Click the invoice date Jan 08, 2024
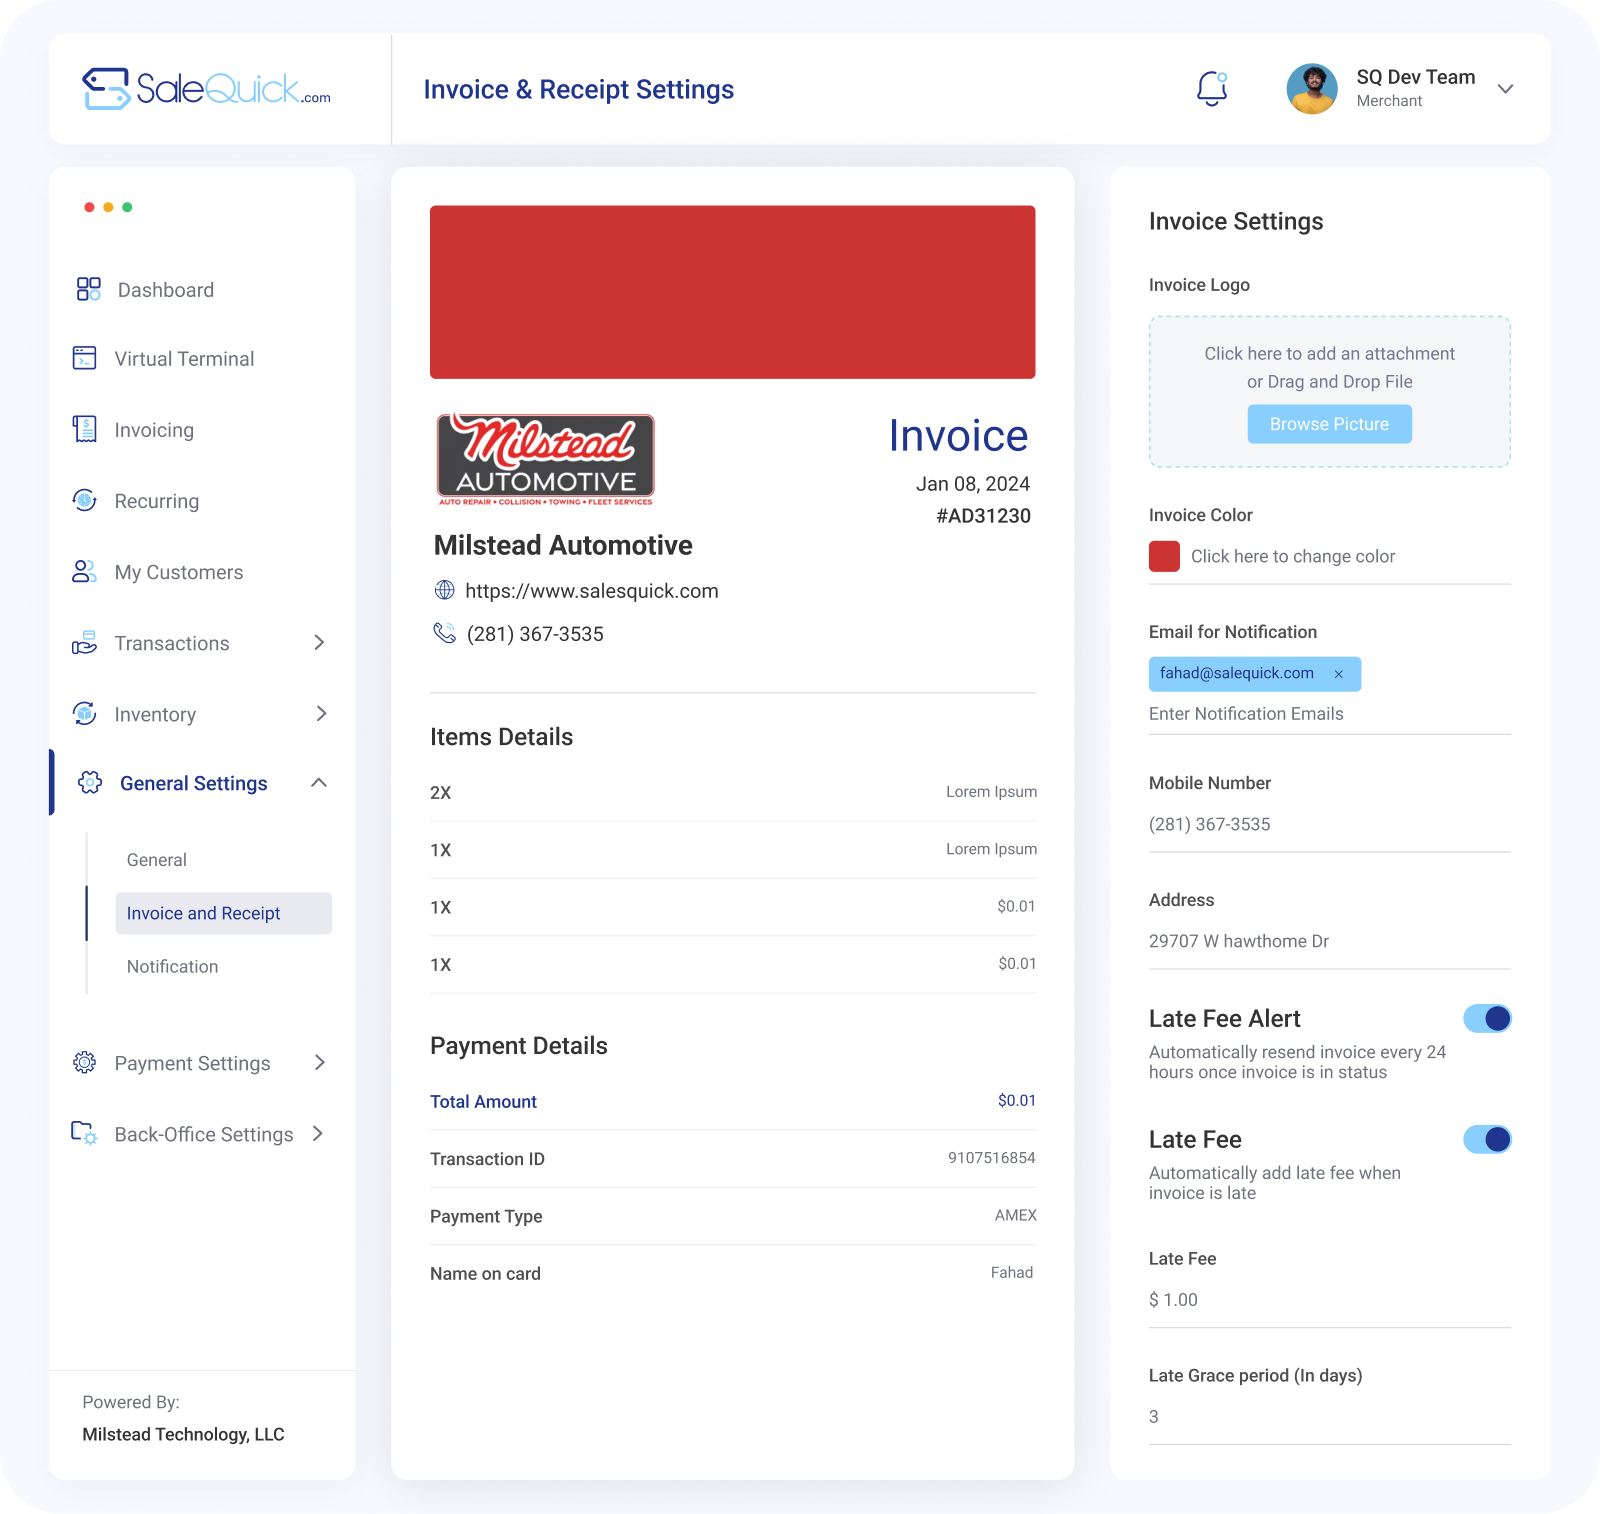 pos(972,484)
